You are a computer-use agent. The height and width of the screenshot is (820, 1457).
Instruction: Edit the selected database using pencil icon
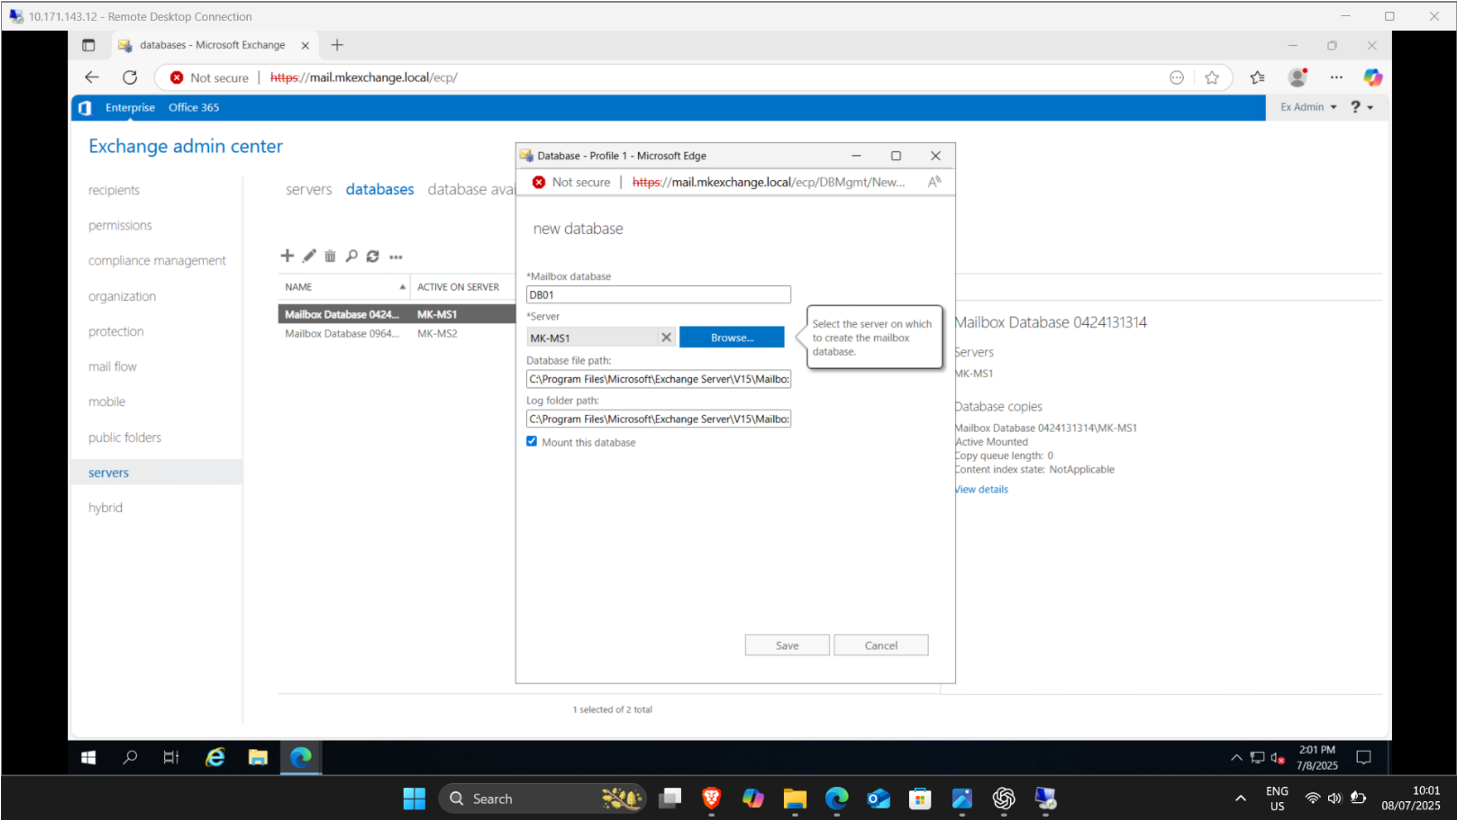pyautogui.click(x=309, y=256)
